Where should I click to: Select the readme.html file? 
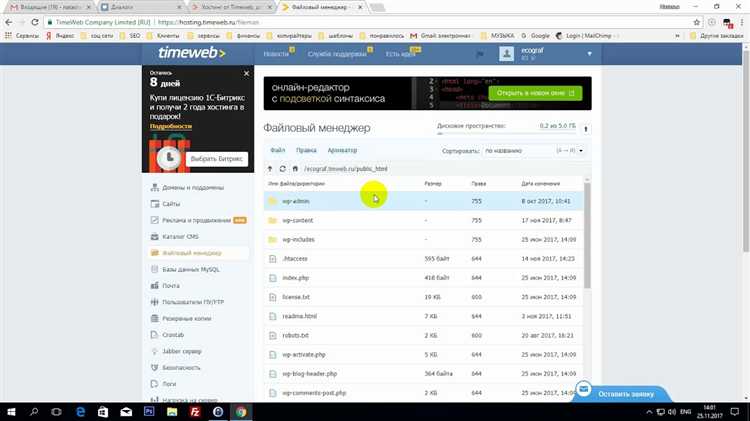[423, 316]
